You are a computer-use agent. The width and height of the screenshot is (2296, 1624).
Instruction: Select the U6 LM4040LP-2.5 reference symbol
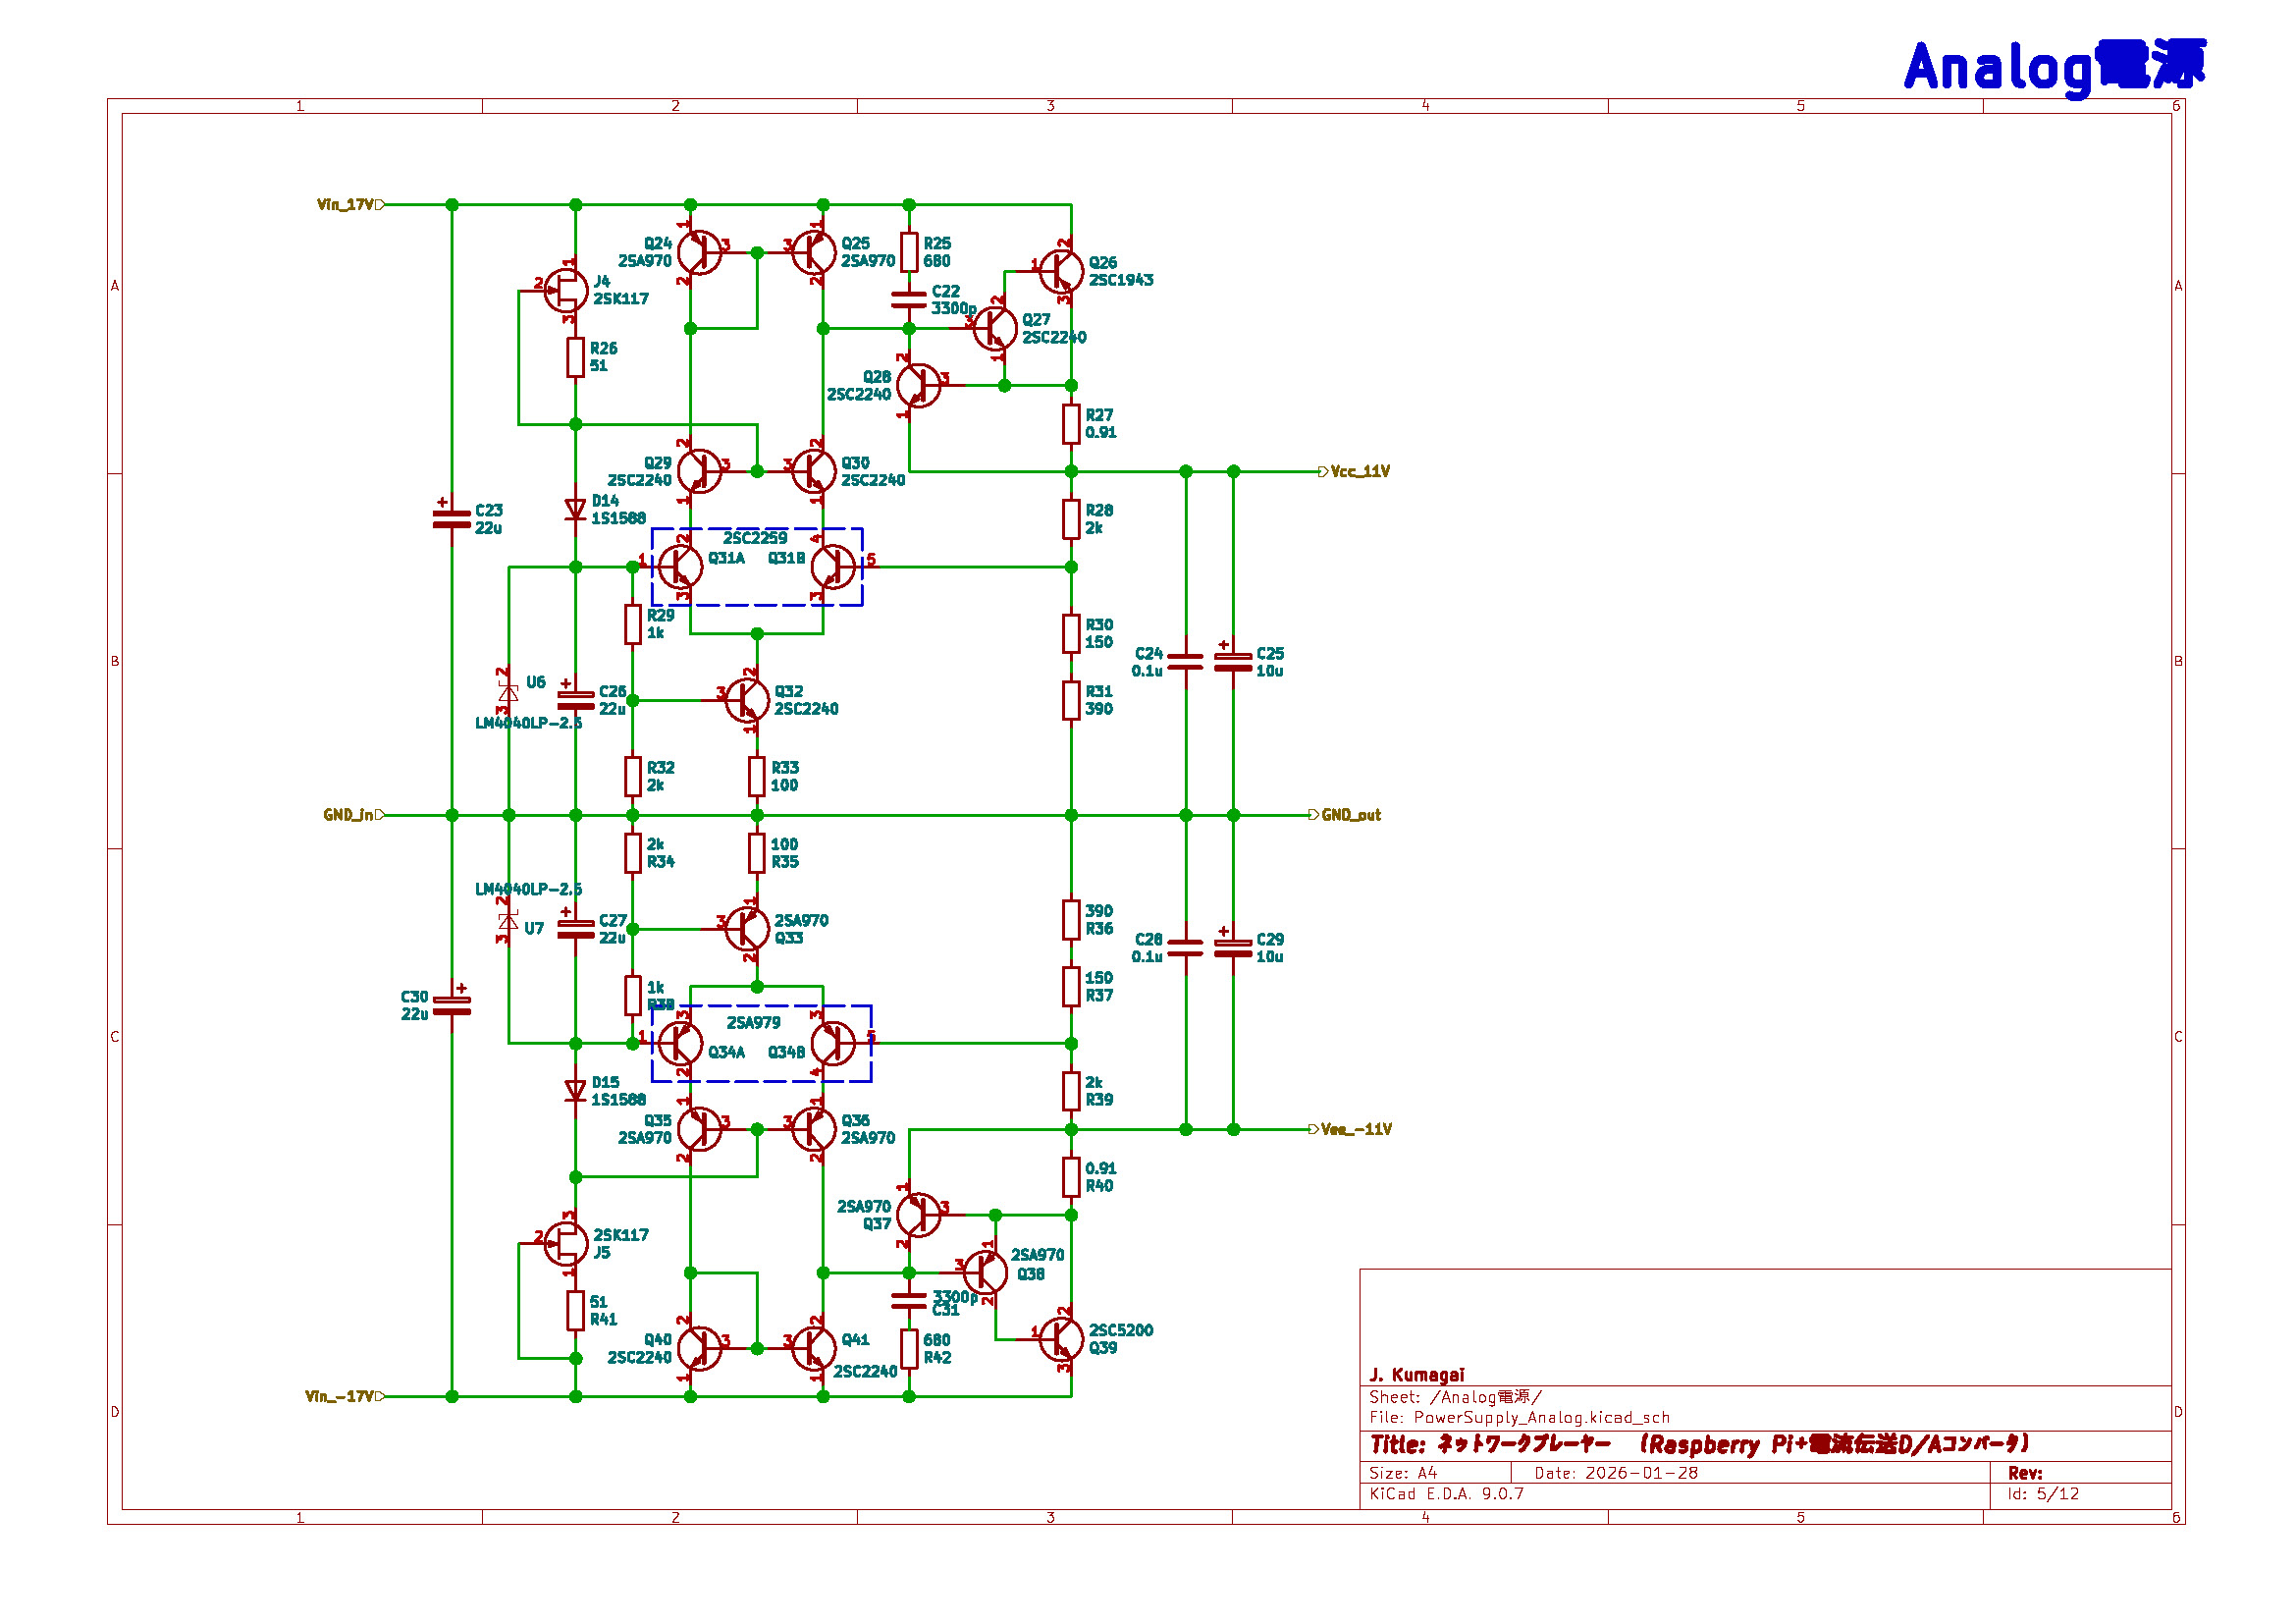coord(508,693)
